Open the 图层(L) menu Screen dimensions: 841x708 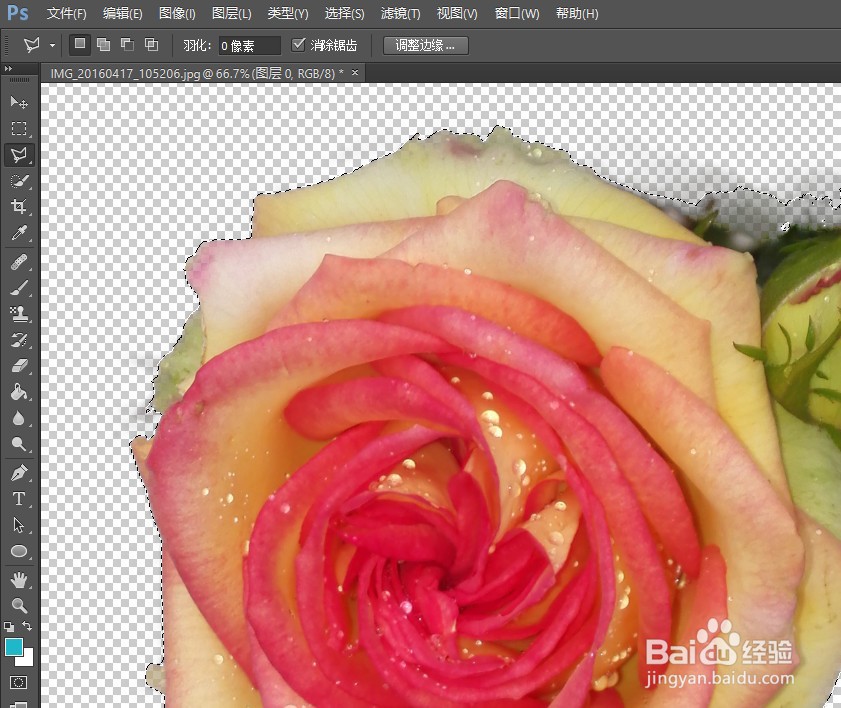pyautogui.click(x=231, y=13)
